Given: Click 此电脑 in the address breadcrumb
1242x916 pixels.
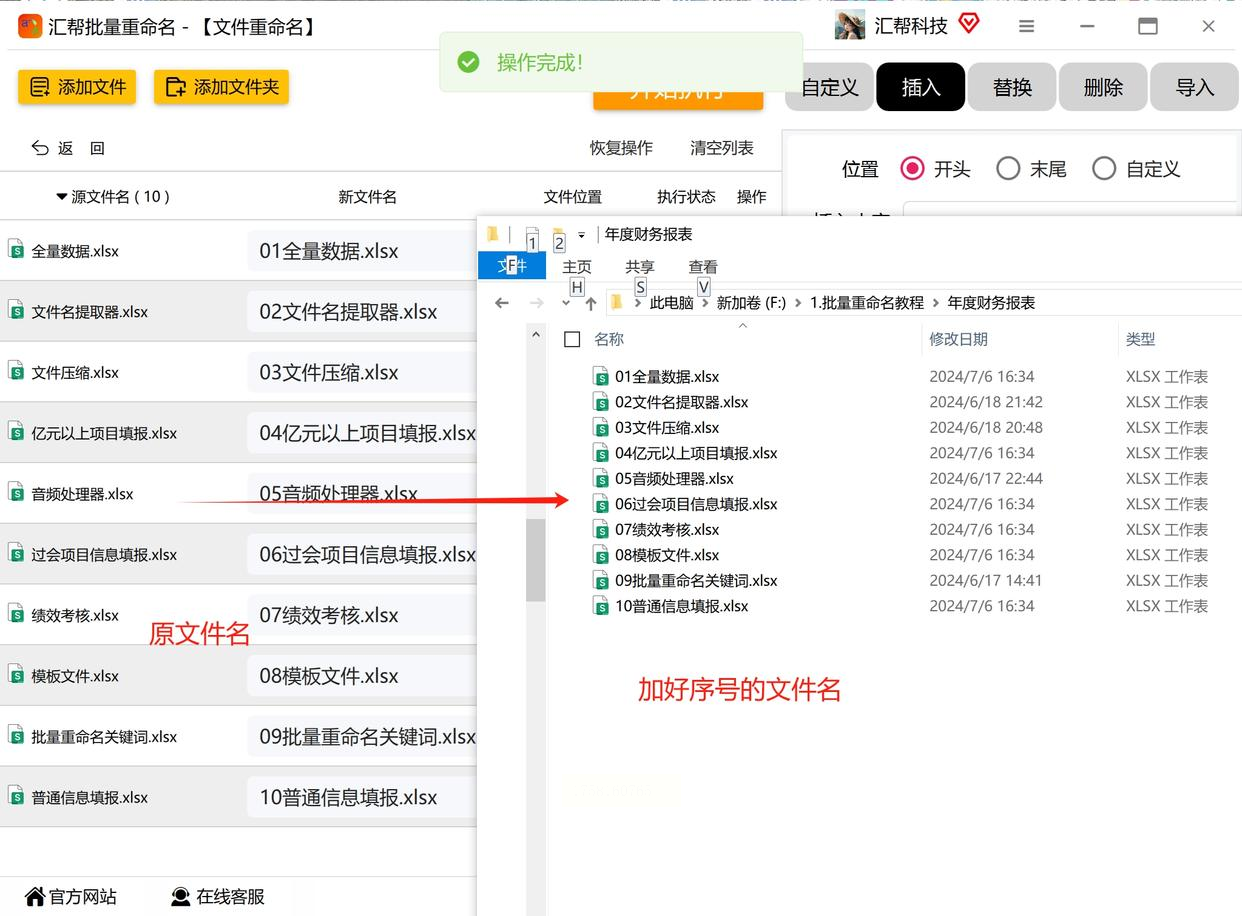Looking at the screenshot, I should coord(671,303).
